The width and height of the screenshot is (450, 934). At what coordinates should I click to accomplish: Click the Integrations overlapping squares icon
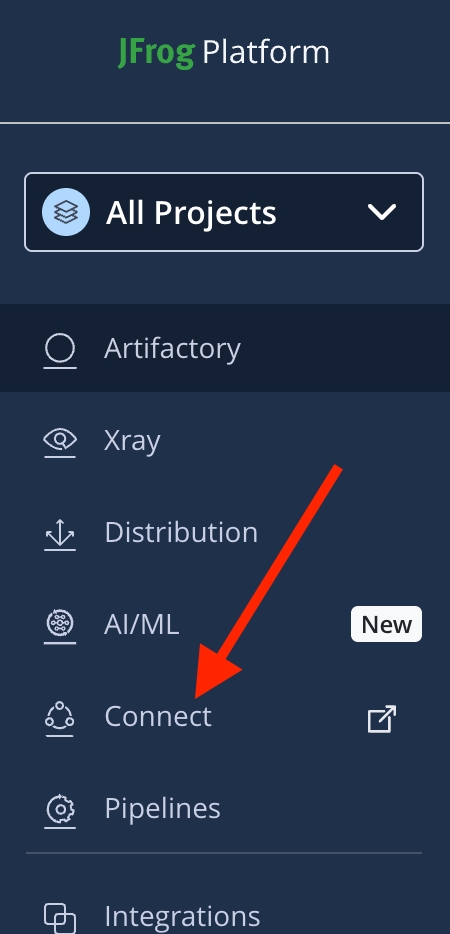(x=60, y=918)
